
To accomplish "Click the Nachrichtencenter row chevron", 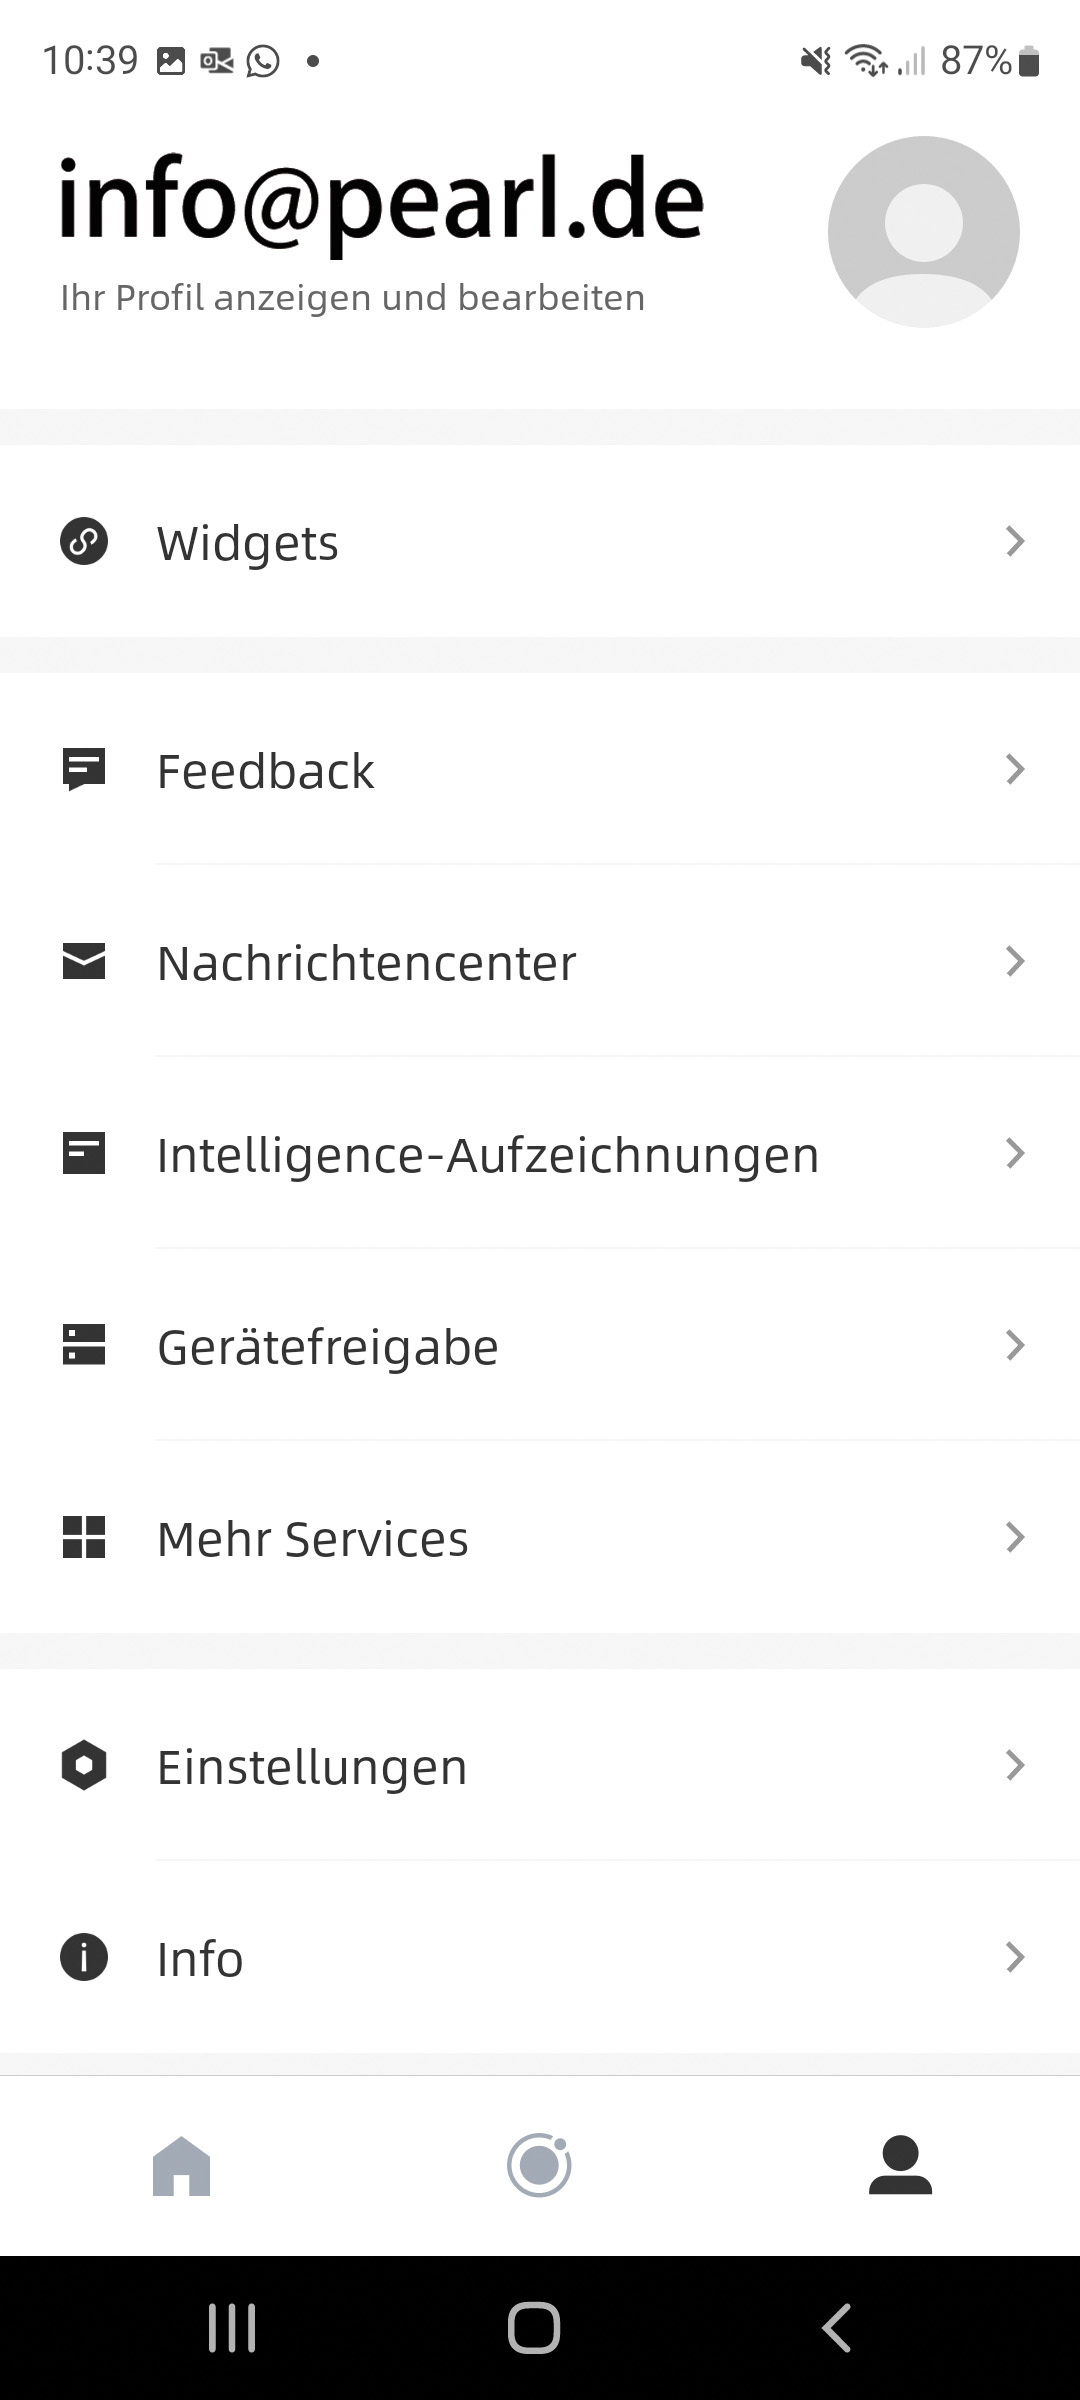I will point(1015,962).
